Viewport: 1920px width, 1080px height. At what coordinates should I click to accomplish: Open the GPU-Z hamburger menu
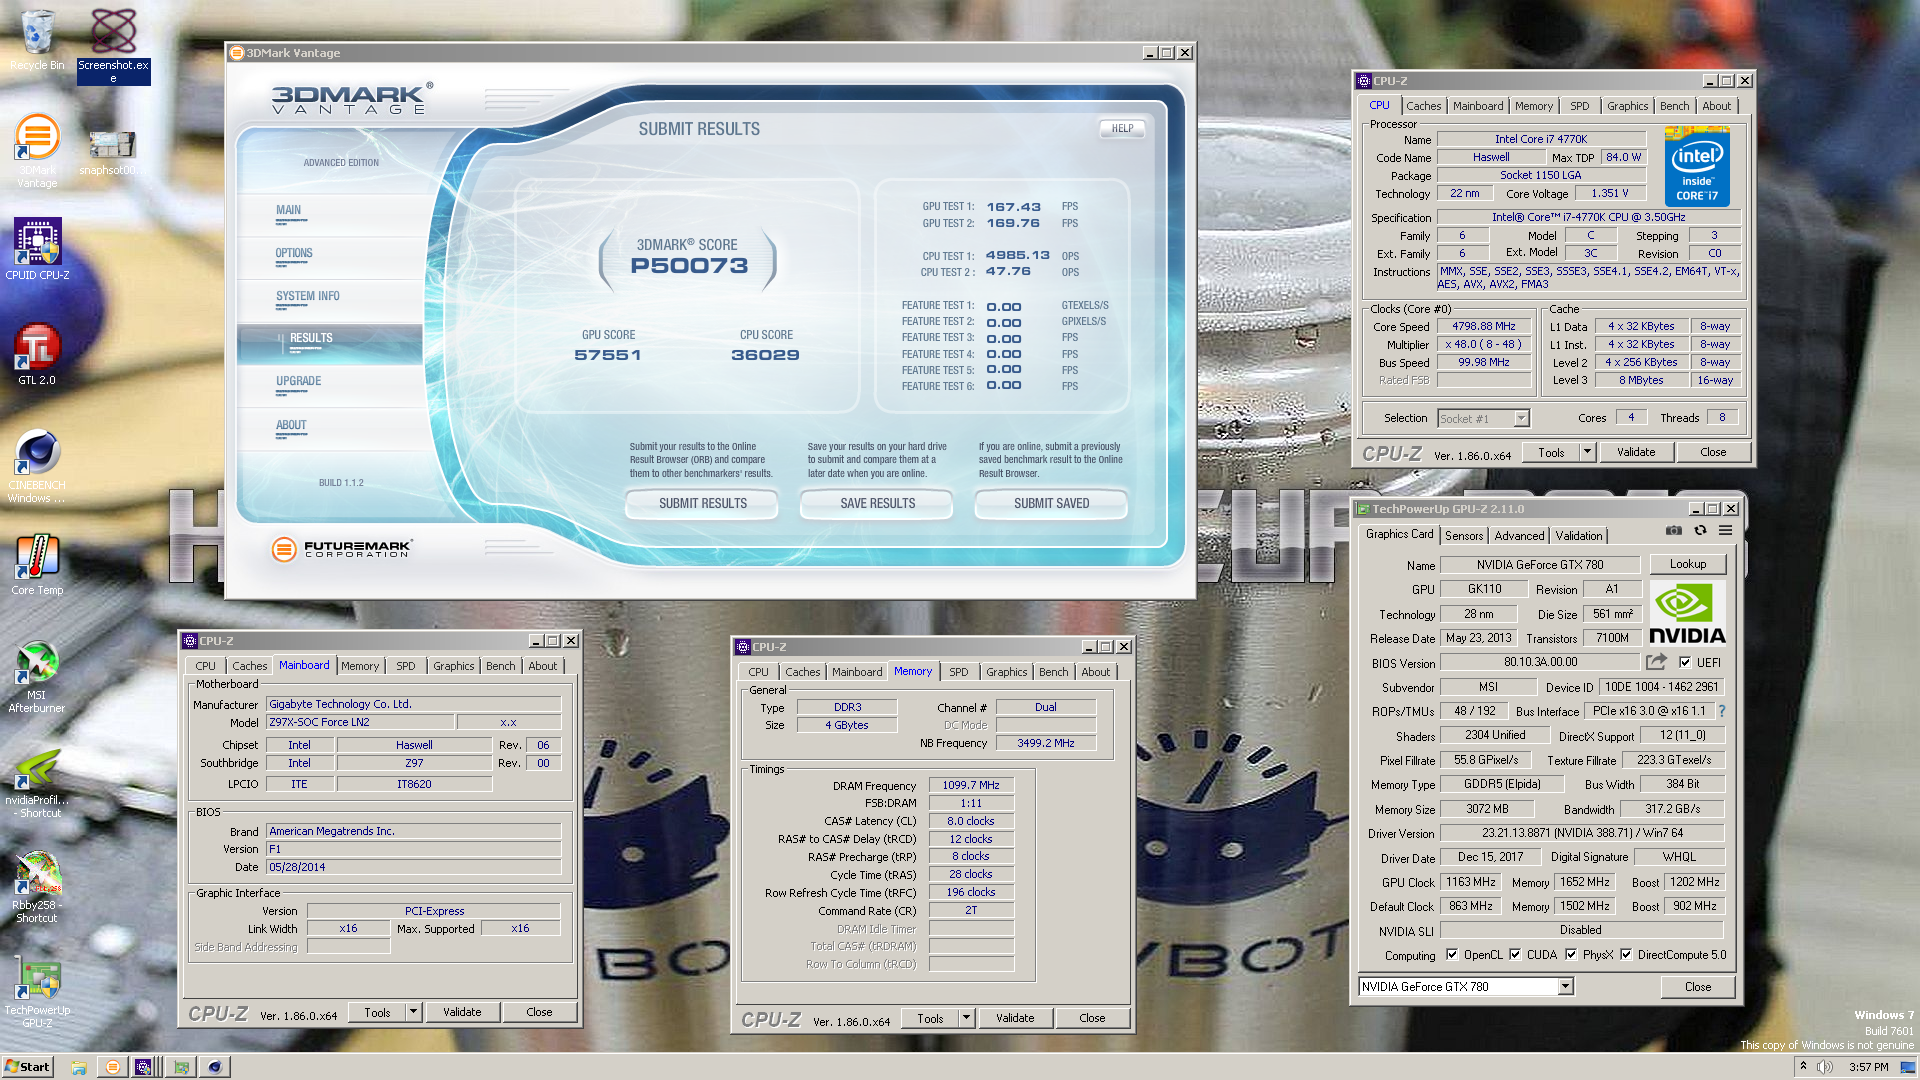pos(1726,531)
